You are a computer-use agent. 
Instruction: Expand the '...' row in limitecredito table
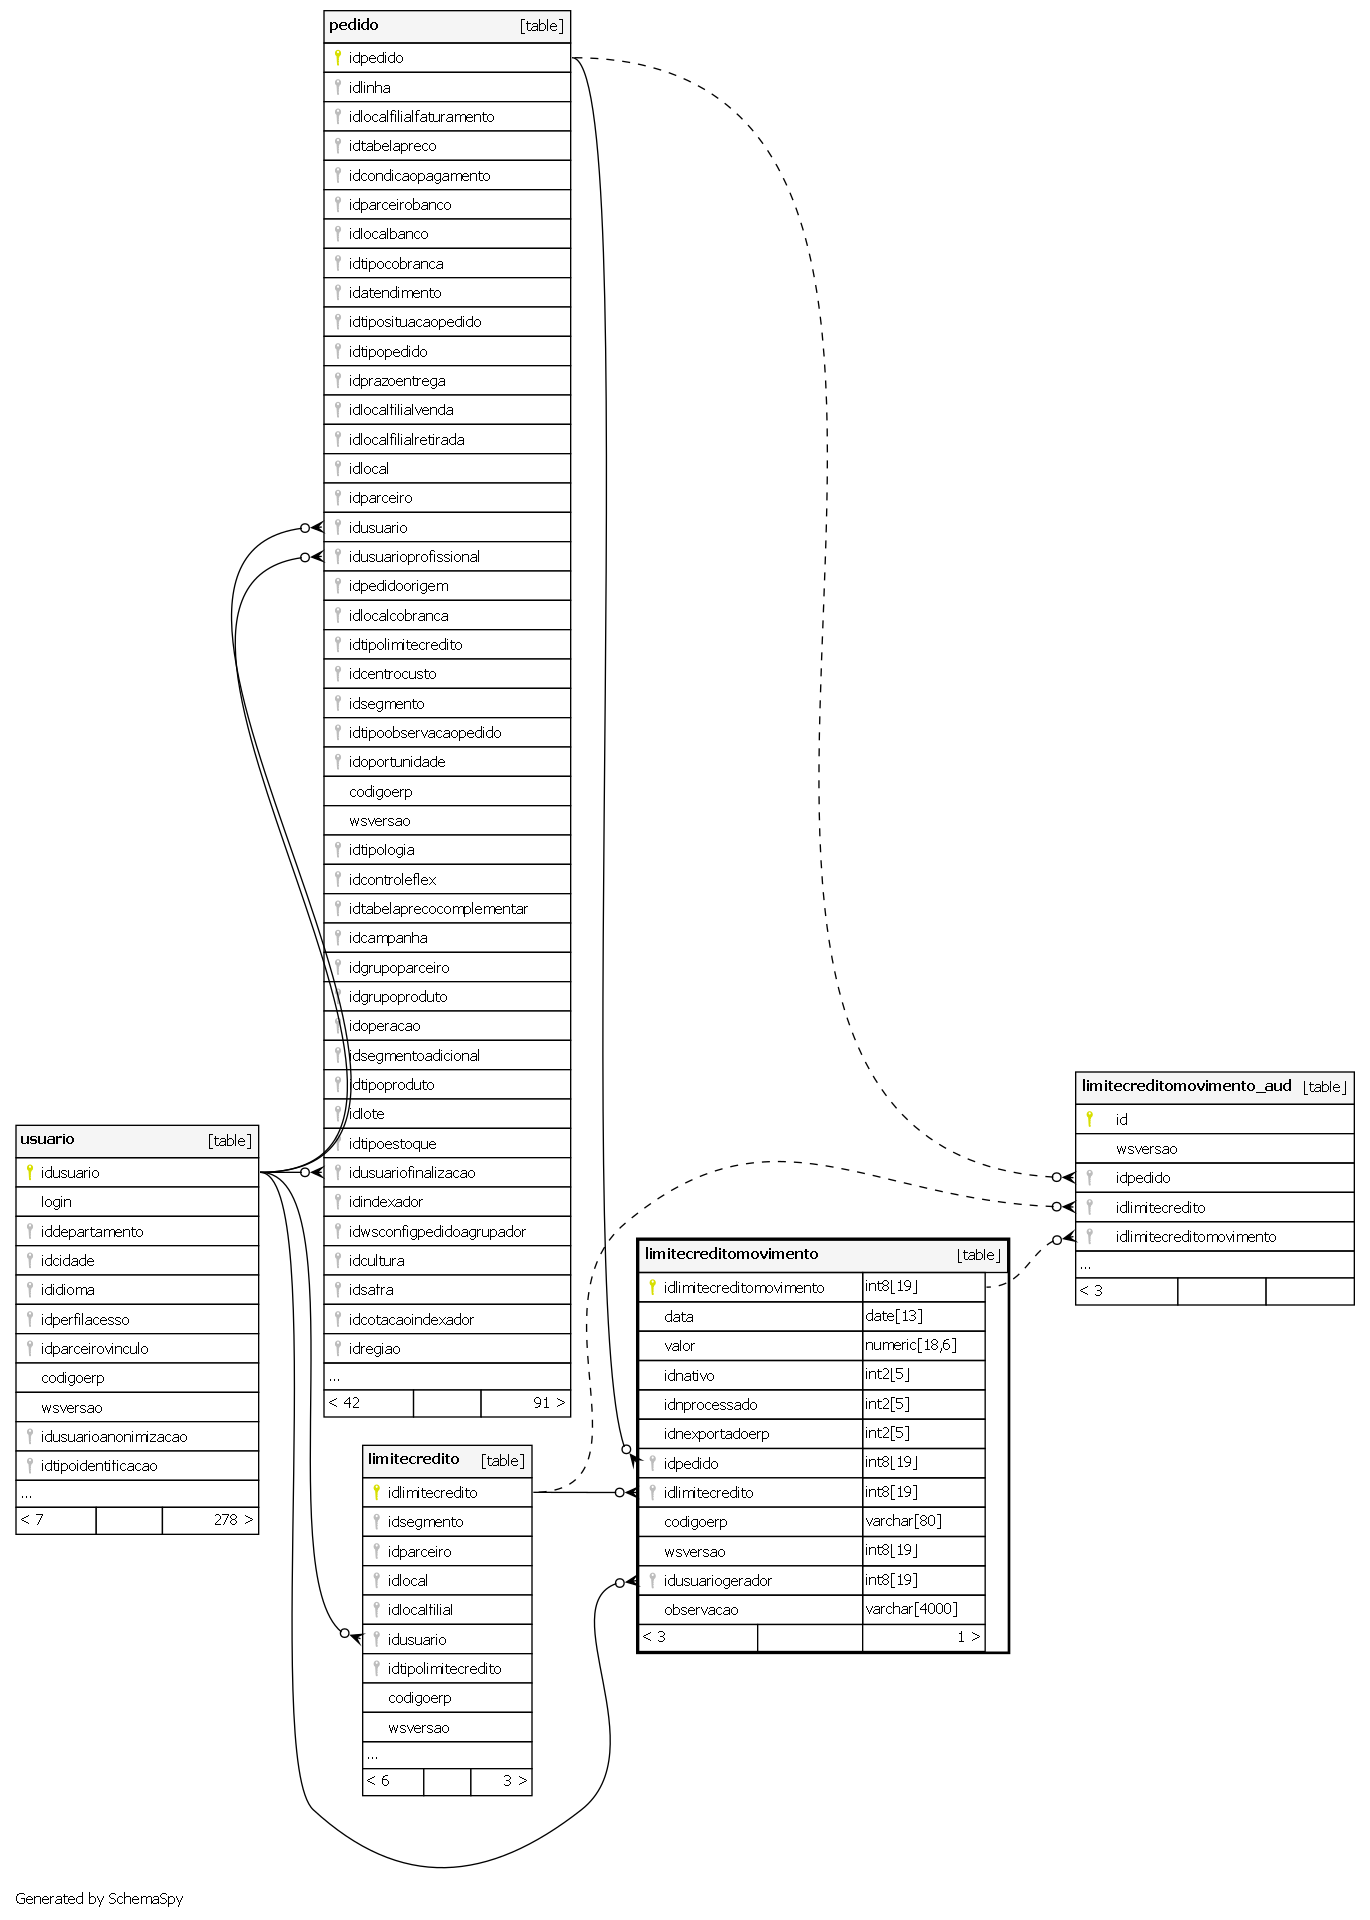(x=447, y=1755)
